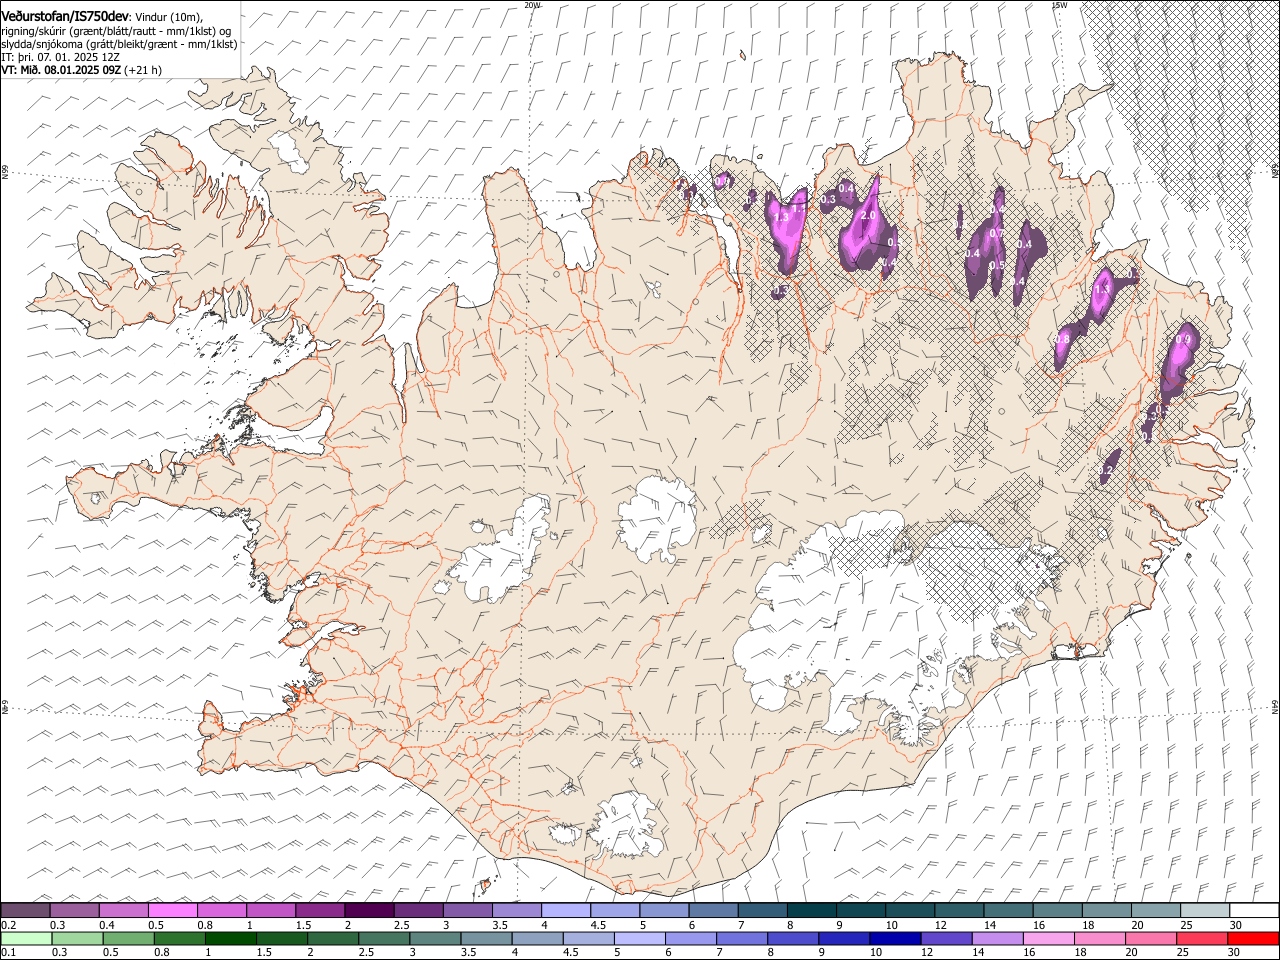The width and height of the screenshot is (1280, 960).
Task: Select the purple 12 swatch in rain legend
Action: click(x=945, y=938)
